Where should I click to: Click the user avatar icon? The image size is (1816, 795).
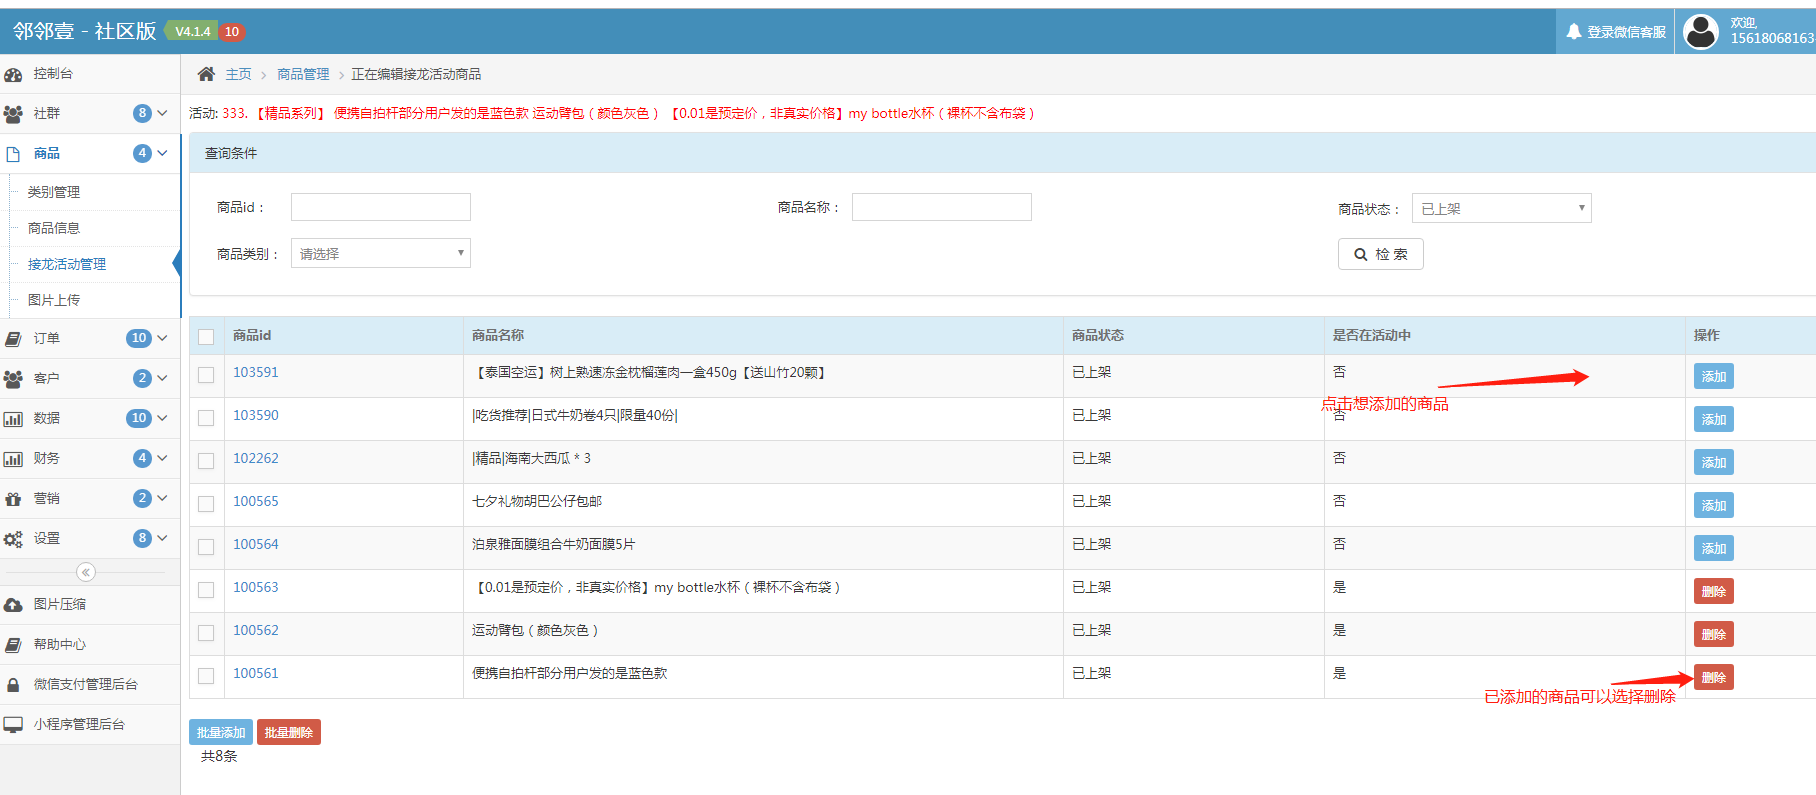tap(1701, 32)
